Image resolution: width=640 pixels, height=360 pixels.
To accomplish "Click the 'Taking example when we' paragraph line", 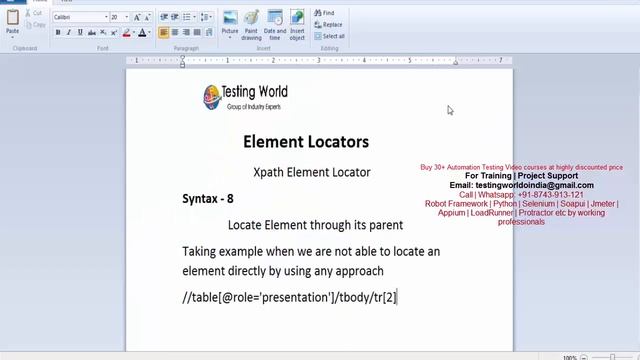I will pos(311,251).
